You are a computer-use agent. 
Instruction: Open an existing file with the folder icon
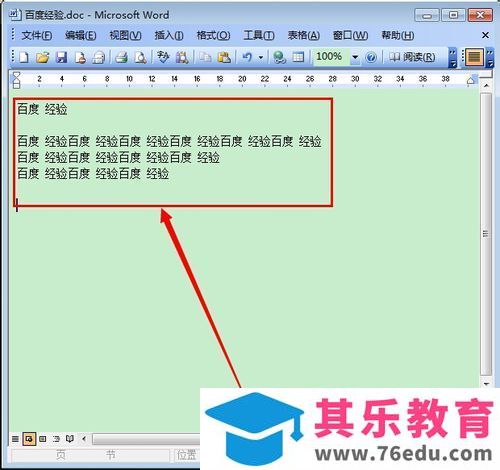tap(43, 57)
